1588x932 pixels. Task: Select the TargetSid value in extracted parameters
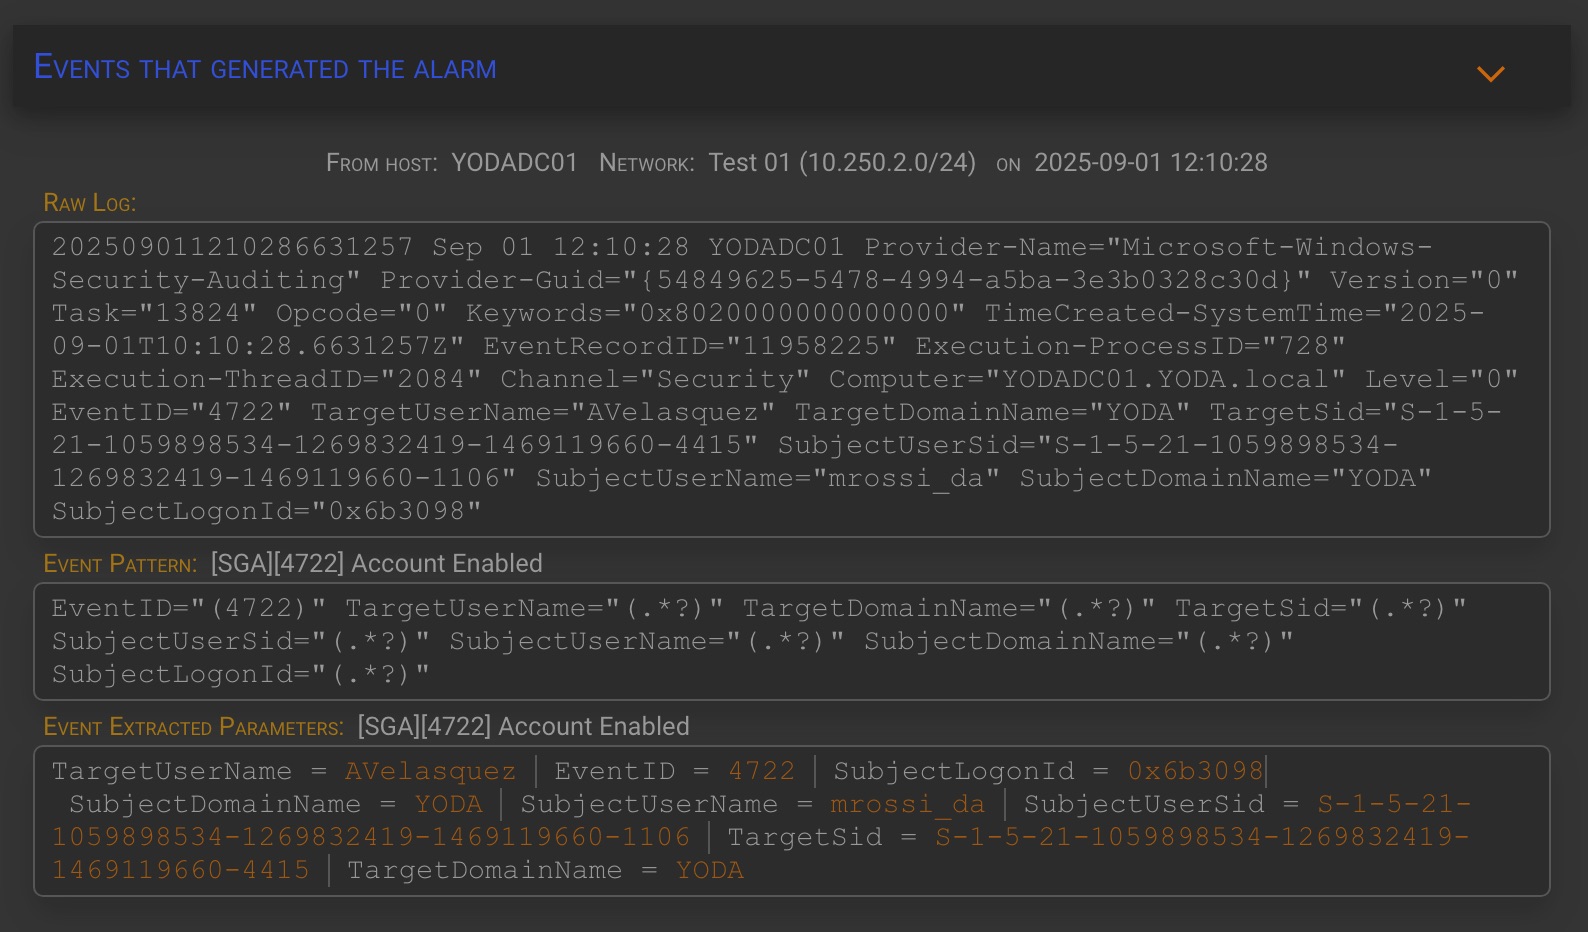click(1201, 837)
